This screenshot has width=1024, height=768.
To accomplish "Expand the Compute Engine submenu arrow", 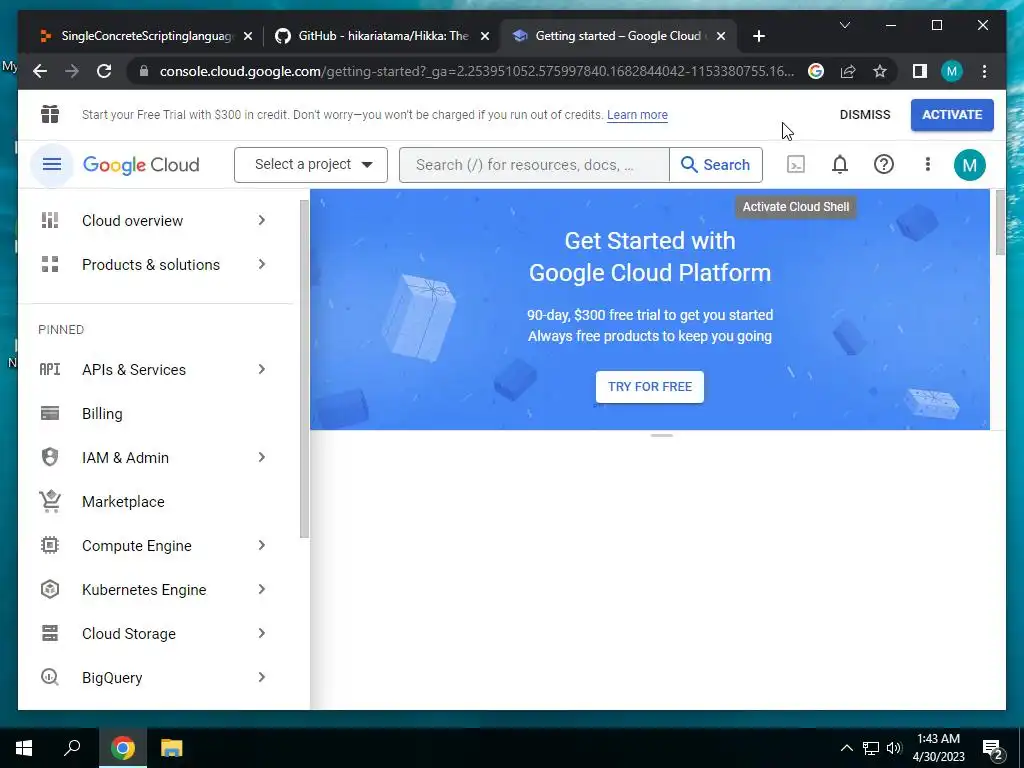I will click(261, 545).
